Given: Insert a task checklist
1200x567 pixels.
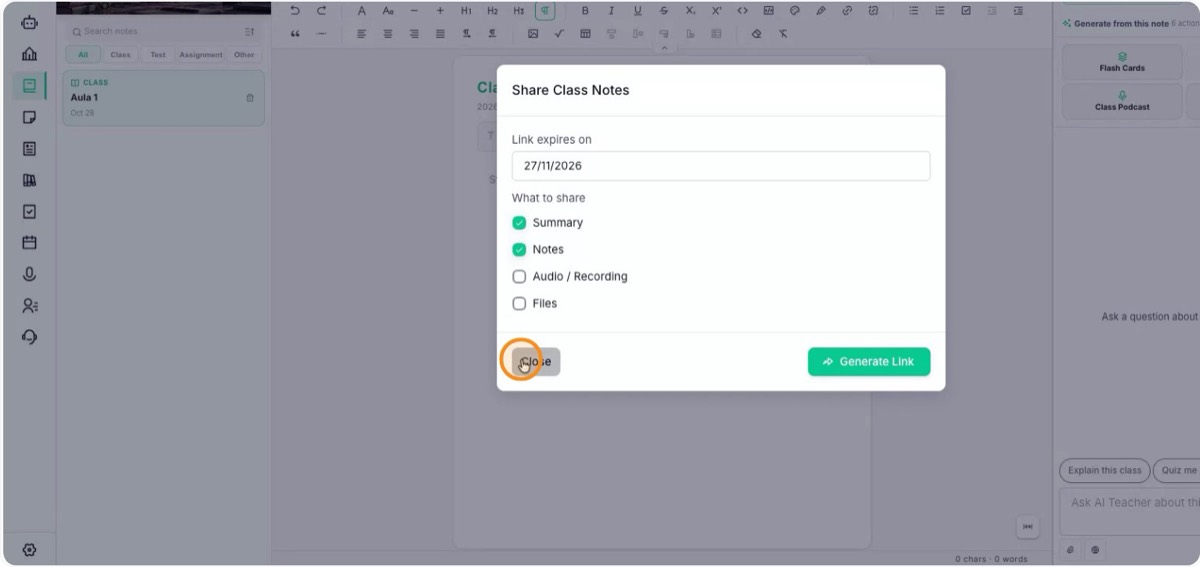Looking at the screenshot, I should click(x=966, y=11).
